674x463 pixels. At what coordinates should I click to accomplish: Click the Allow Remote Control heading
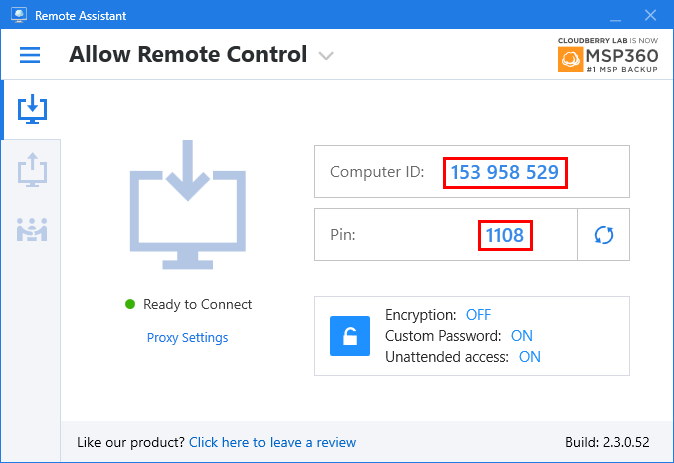click(x=188, y=55)
